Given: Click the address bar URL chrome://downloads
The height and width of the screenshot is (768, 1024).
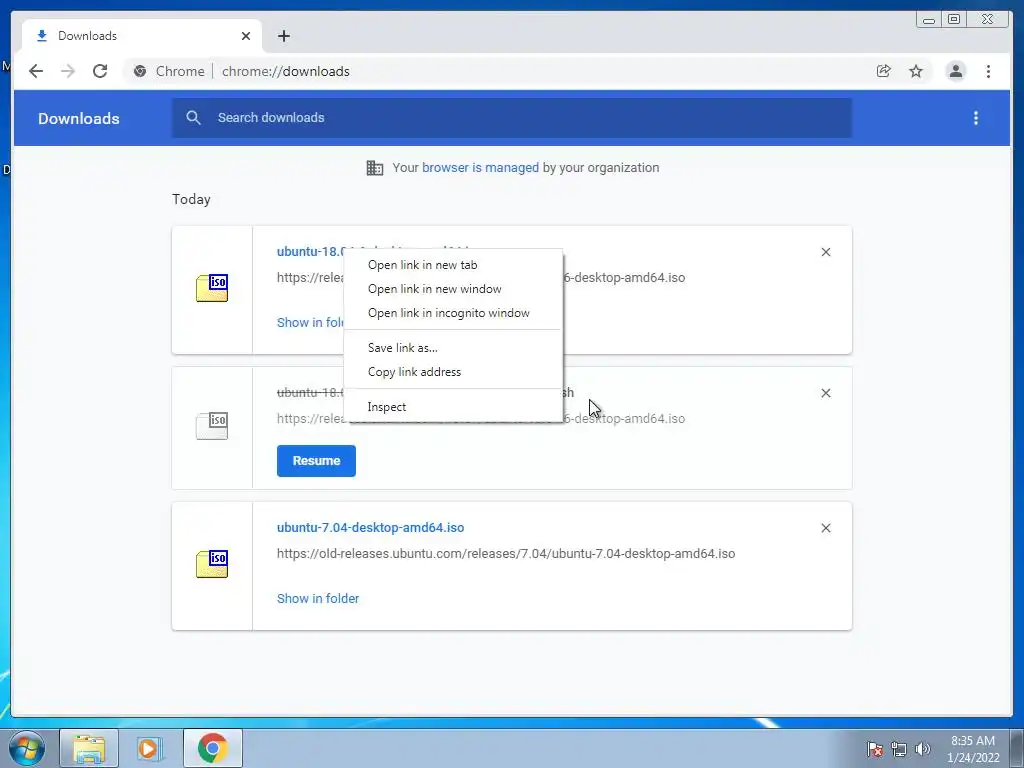Looking at the screenshot, I should [286, 71].
